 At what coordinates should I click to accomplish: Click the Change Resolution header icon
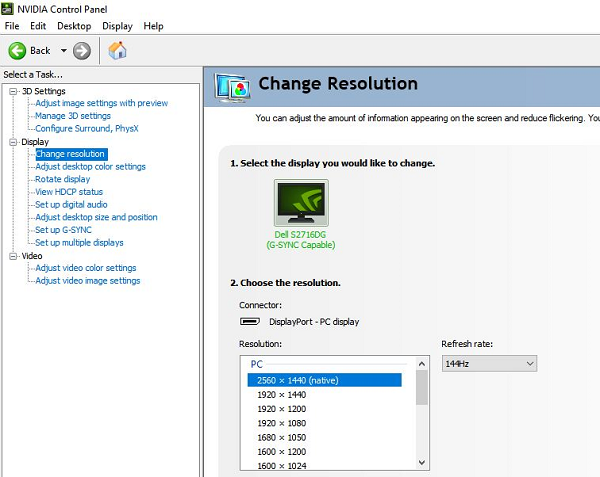pos(232,88)
